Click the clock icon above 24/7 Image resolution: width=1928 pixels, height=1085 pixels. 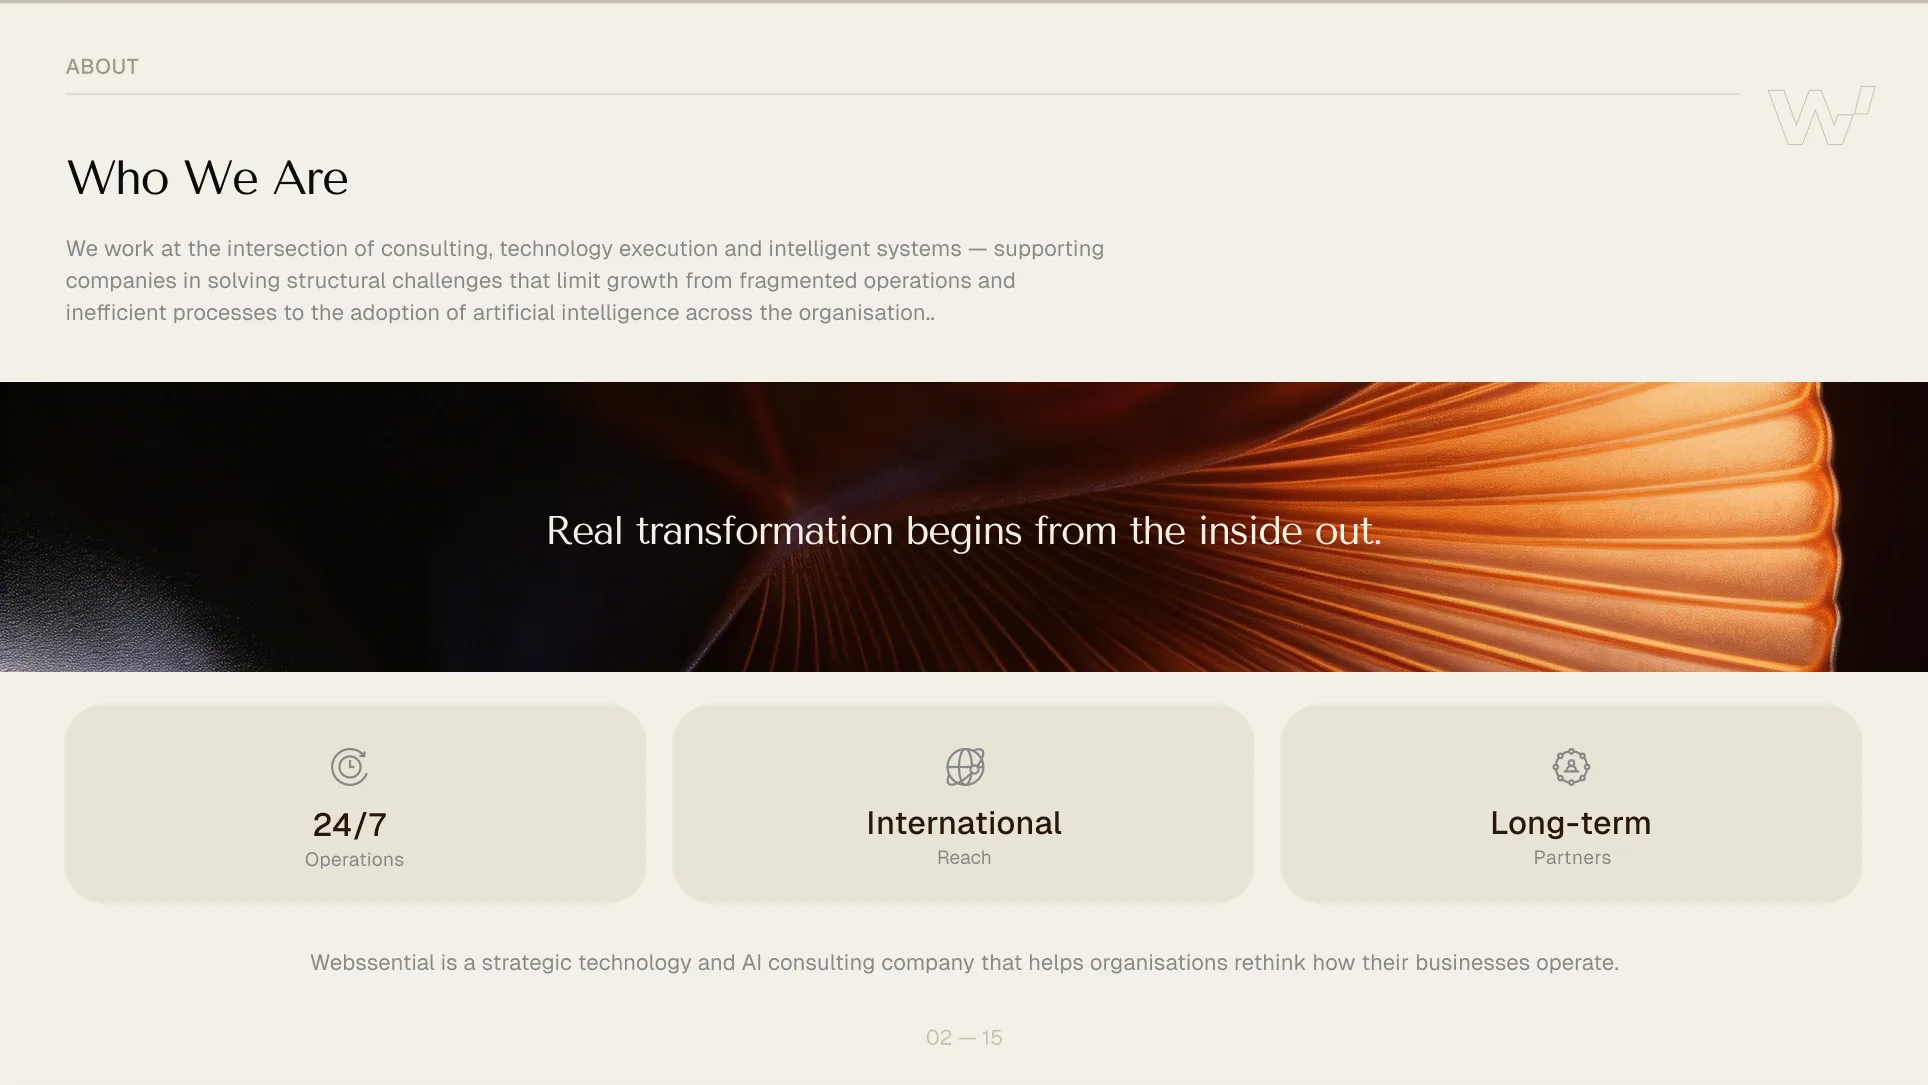click(x=349, y=767)
